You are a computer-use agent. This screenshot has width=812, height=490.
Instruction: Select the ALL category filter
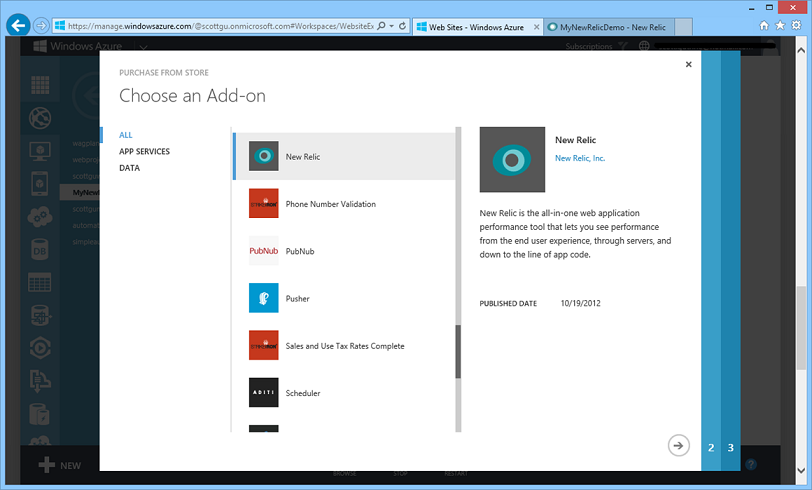126,135
